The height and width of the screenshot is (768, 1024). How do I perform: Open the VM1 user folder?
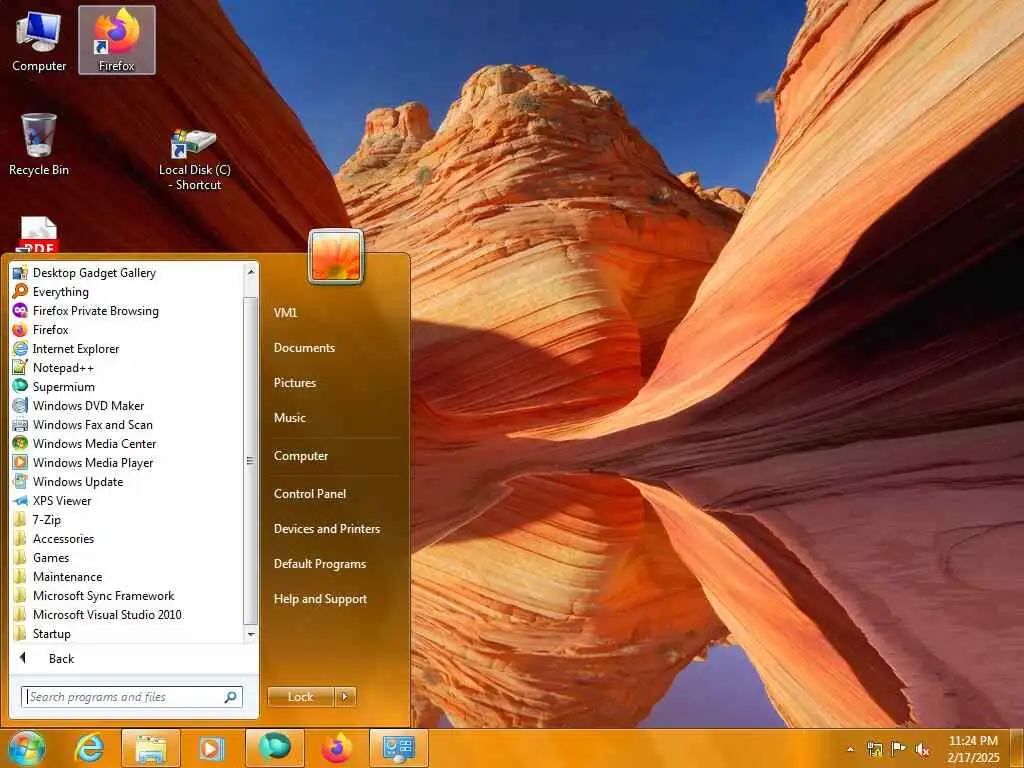(285, 313)
